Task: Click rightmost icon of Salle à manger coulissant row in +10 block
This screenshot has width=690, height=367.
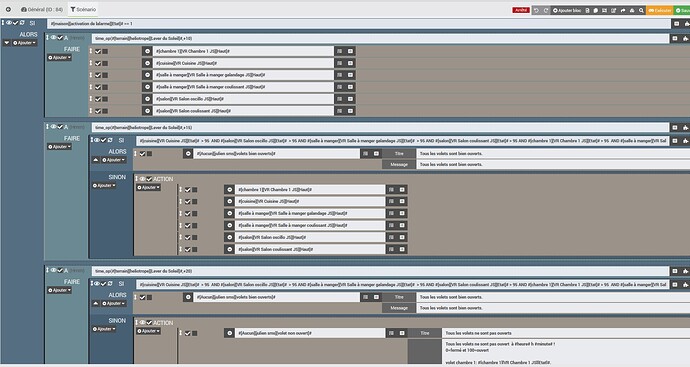Action: pos(350,87)
